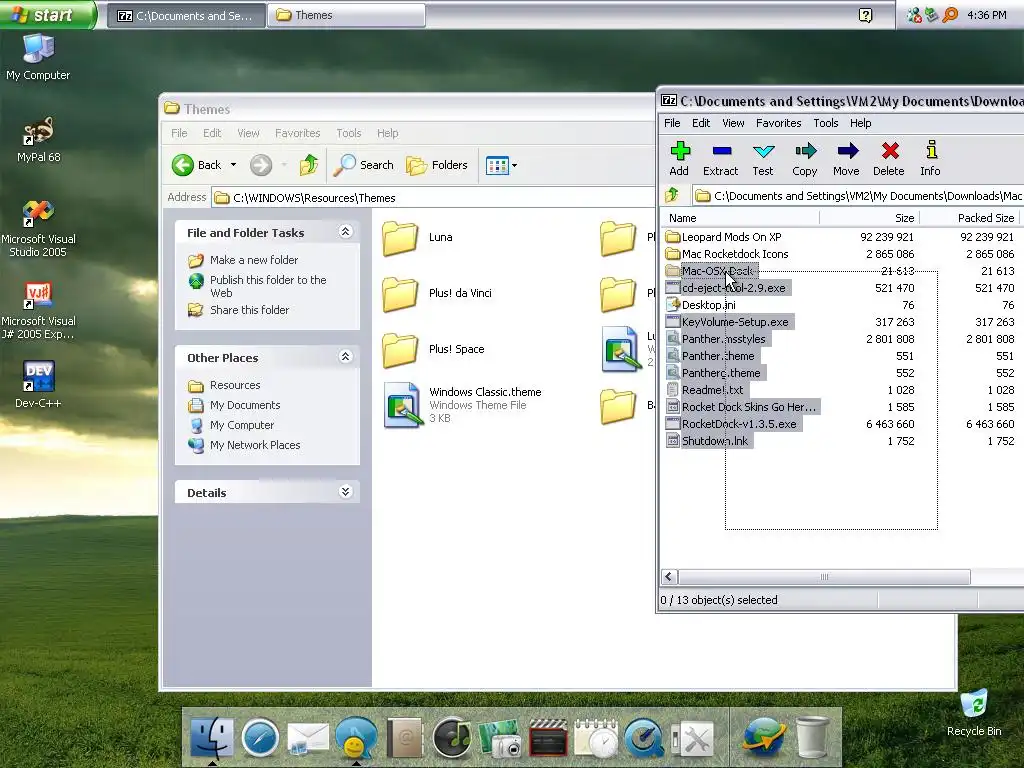The height and width of the screenshot is (768, 1024).
Task: Click the Forward arrow in Themes window
Action: (261, 165)
